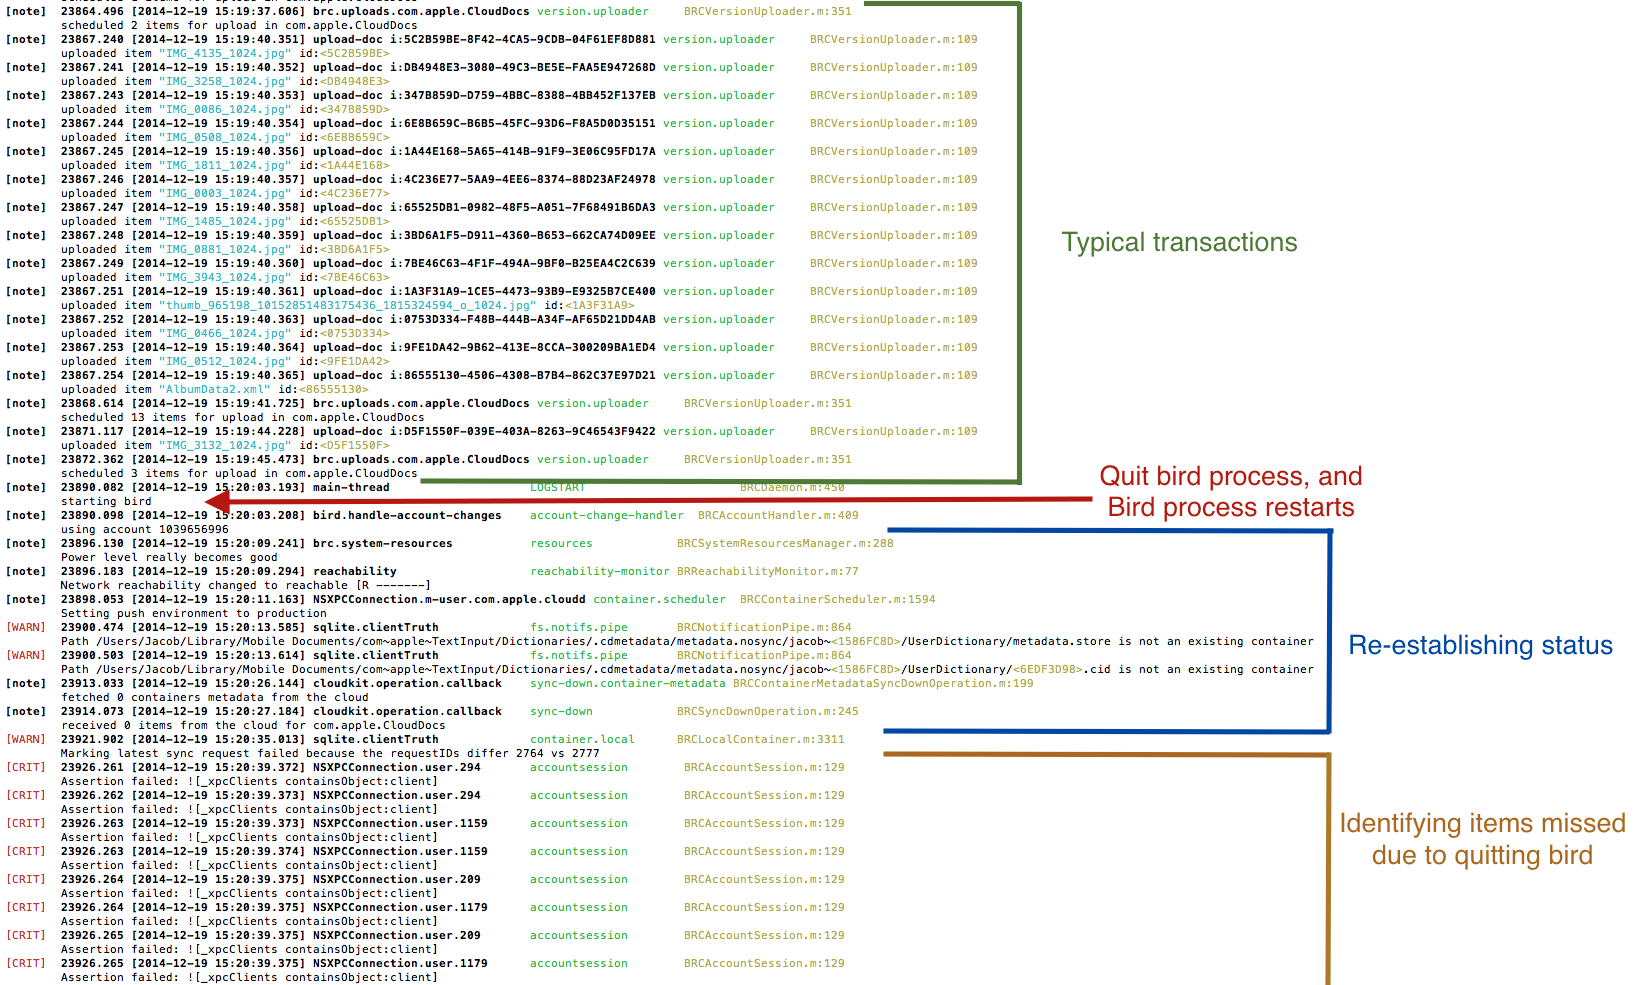Click the timestamp "23900.474"
Image resolution: width=1642 pixels, height=985 pixels.
pyautogui.click(x=93, y=628)
